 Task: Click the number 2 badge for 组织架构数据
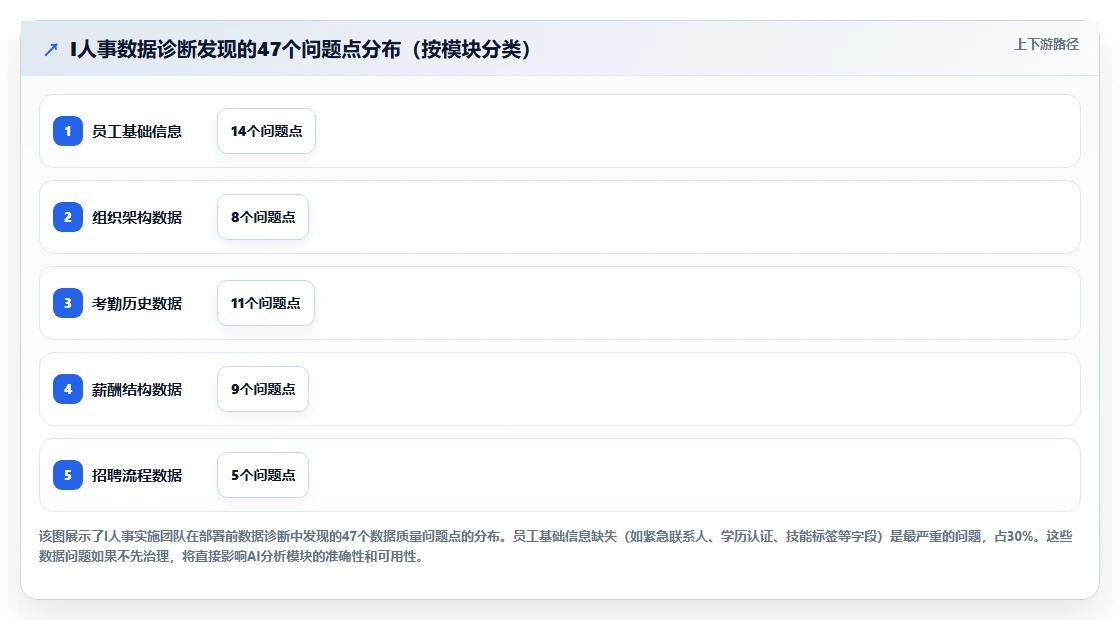68,217
